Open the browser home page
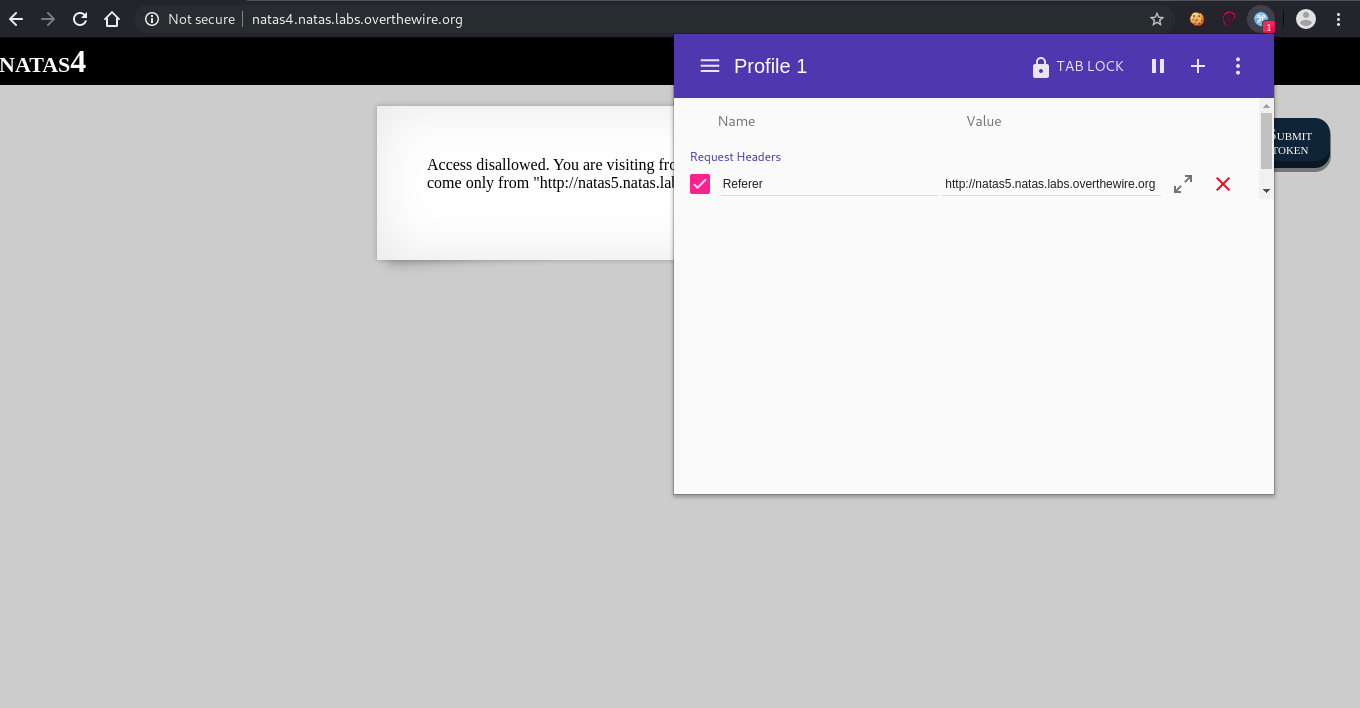Screen dimensions: 1360x708 click(112, 19)
